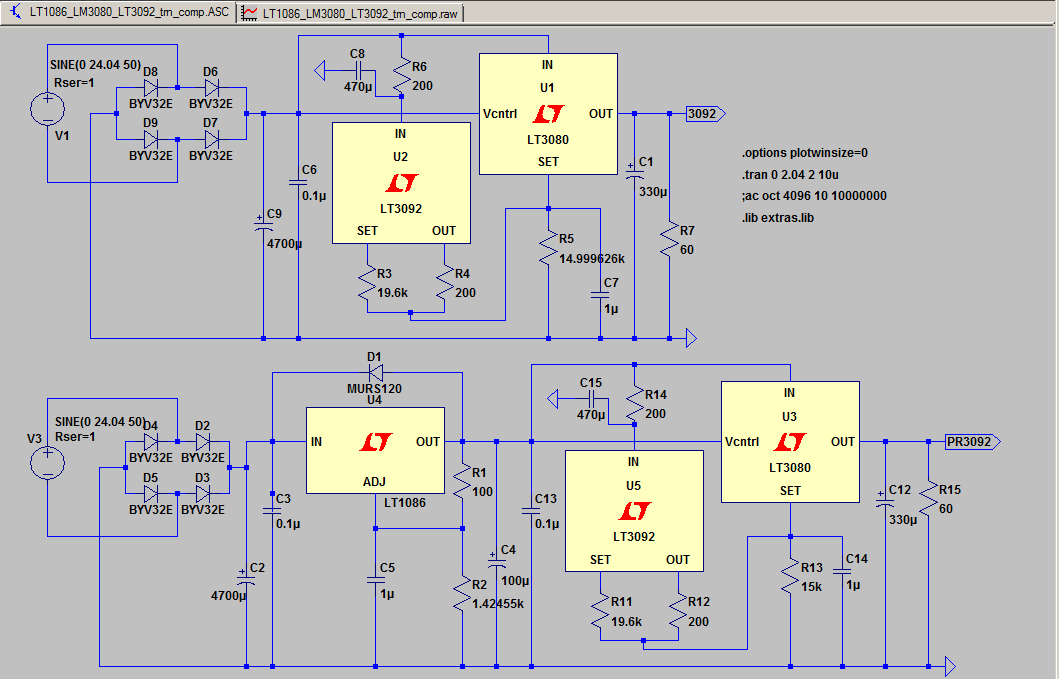Click ground symbol beside capacitor C15
The width and height of the screenshot is (1059, 679).
pos(552,399)
